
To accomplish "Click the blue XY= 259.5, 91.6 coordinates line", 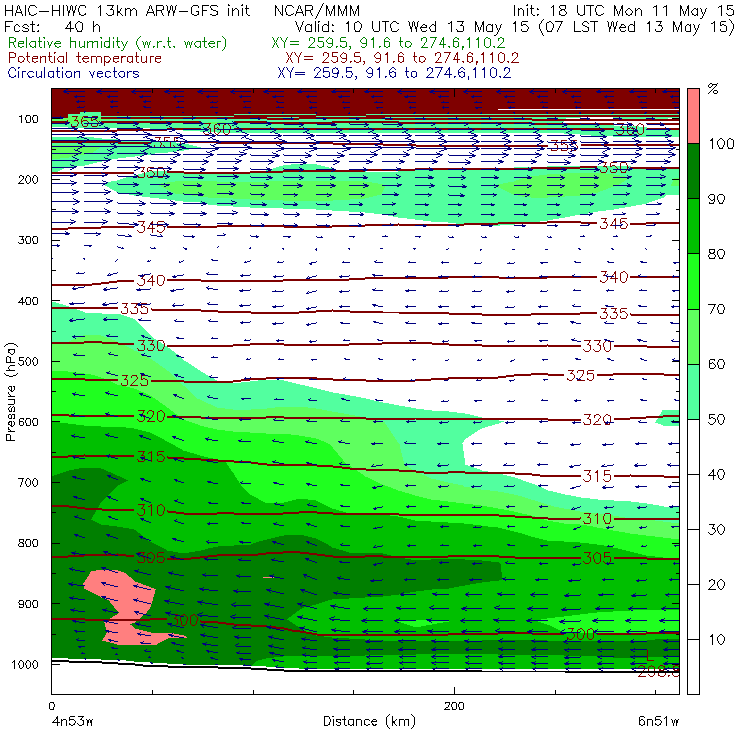I will [394, 73].
